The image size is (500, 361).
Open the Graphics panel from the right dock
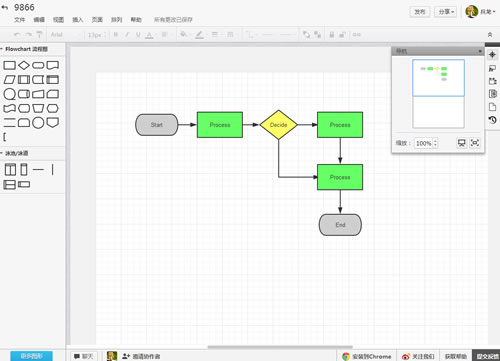pos(492,68)
